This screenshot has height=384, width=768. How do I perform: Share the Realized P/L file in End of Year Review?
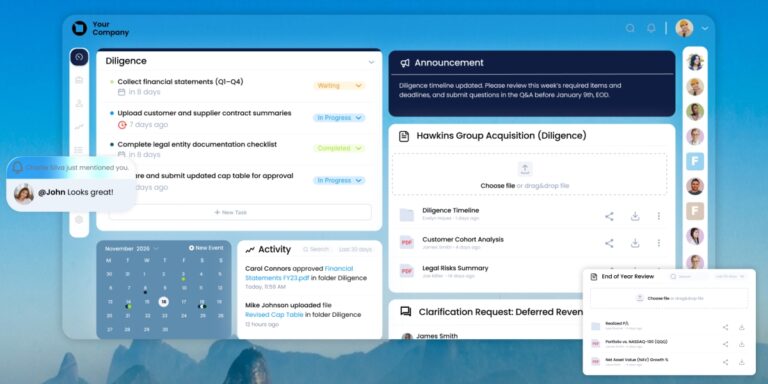point(725,327)
